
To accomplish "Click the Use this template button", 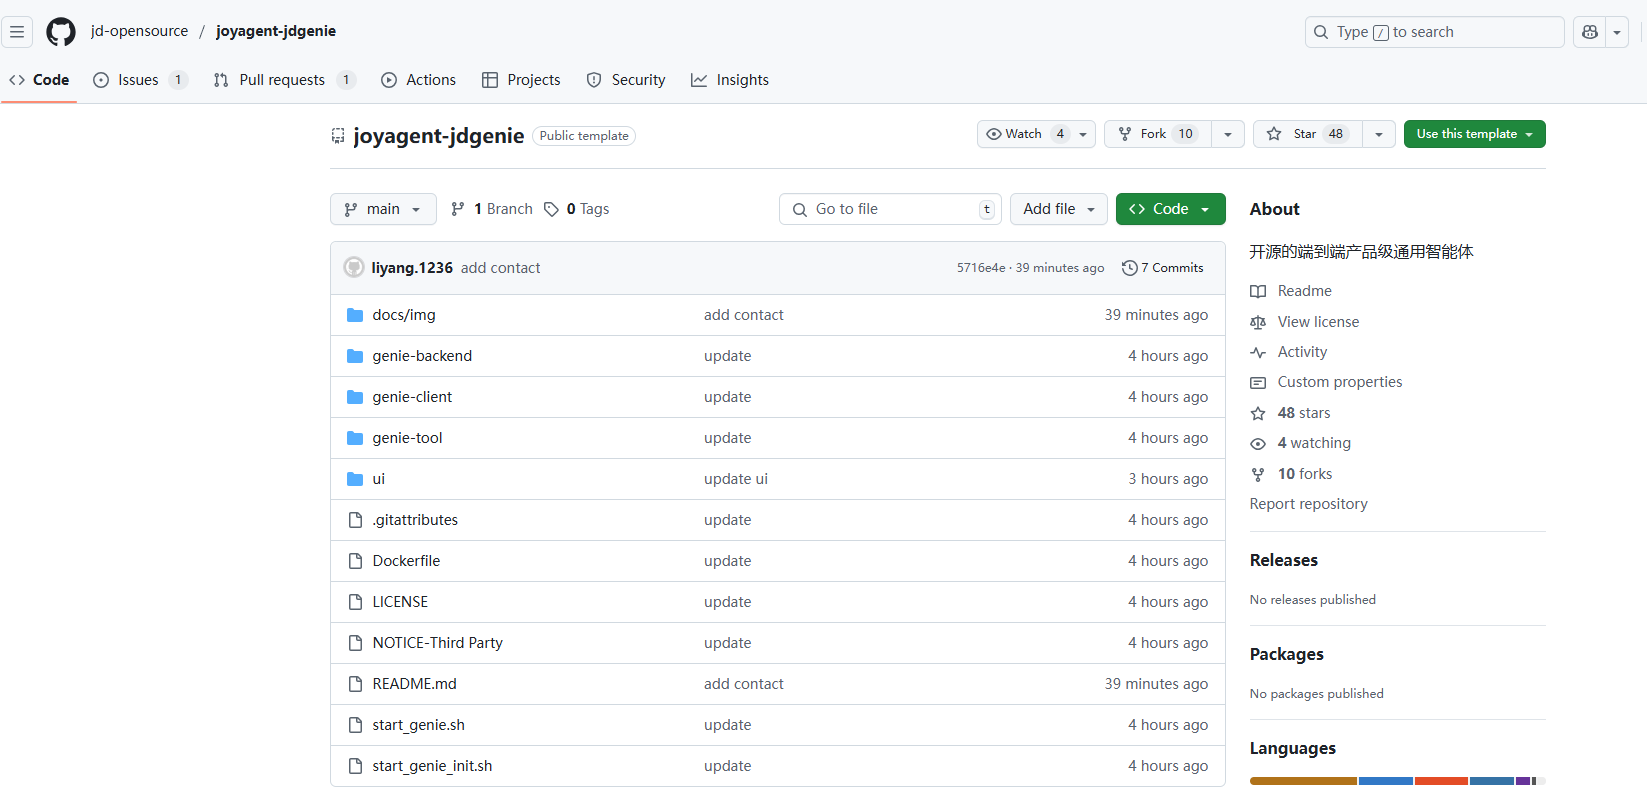I will 1474,134.
